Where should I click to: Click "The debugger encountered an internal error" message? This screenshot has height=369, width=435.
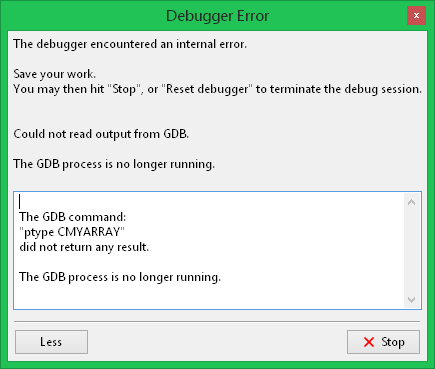[x=130, y=44]
